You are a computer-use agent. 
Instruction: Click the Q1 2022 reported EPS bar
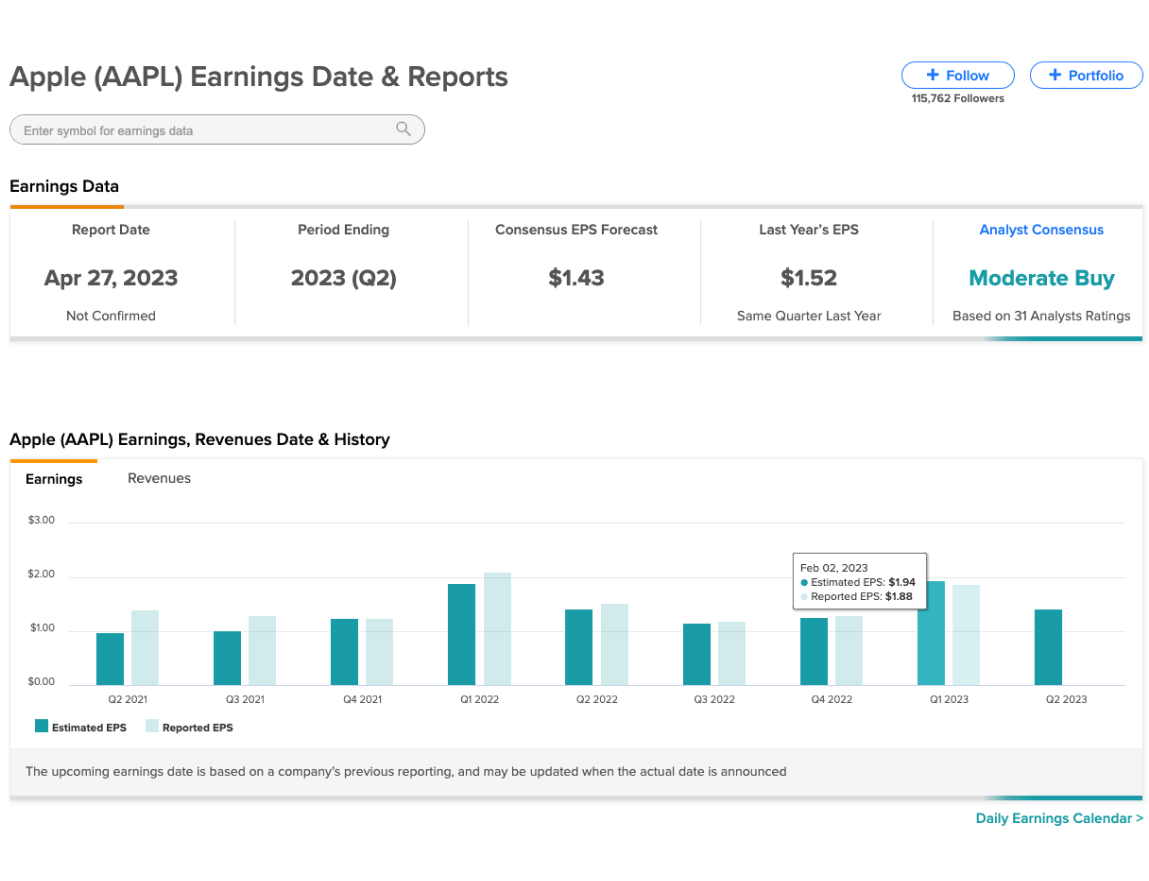click(x=497, y=629)
